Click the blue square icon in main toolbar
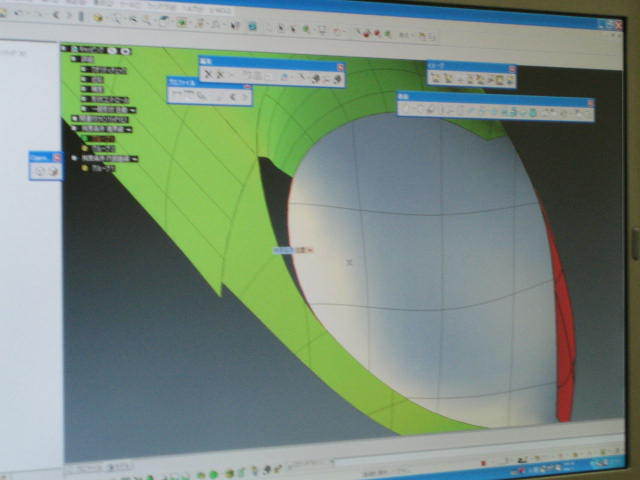Image resolution: width=640 pixels, height=480 pixels. point(253,27)
